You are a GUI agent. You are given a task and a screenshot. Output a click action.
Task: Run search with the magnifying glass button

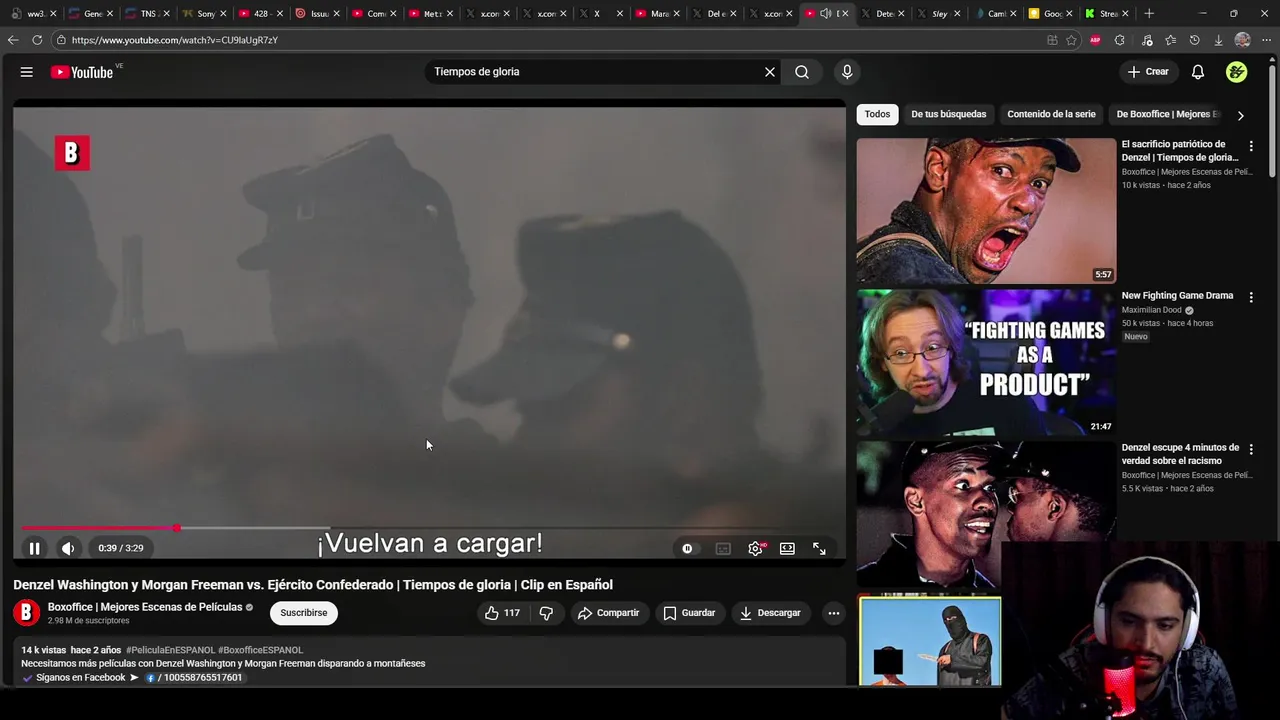(x=802, y=72)
